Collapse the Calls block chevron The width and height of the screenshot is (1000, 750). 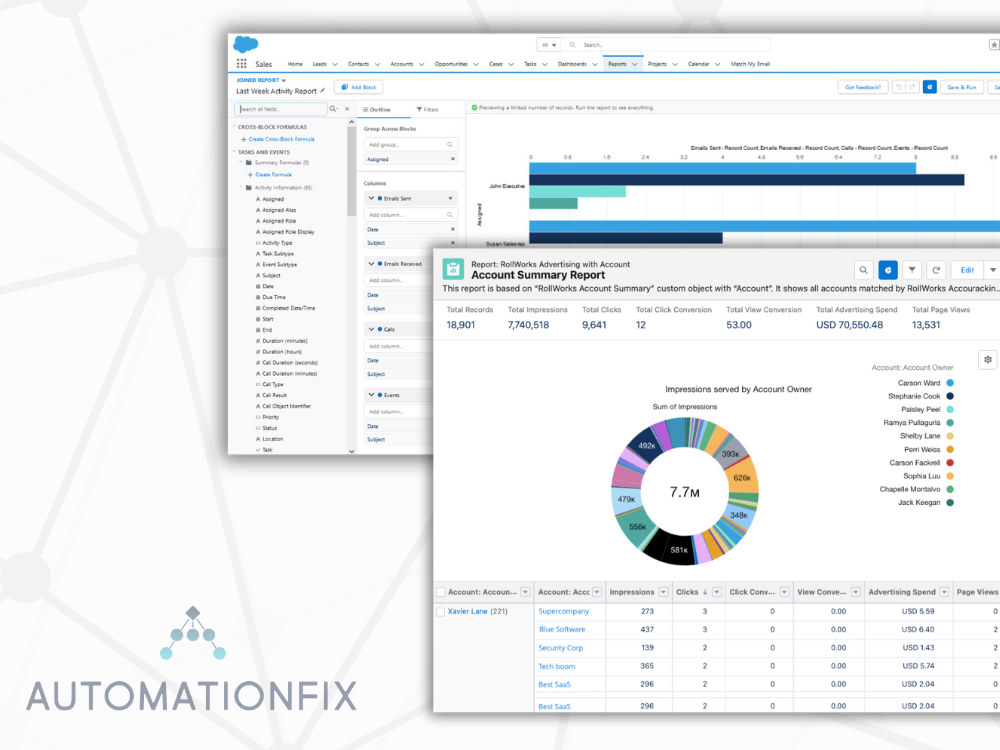(x=371, y=329)
